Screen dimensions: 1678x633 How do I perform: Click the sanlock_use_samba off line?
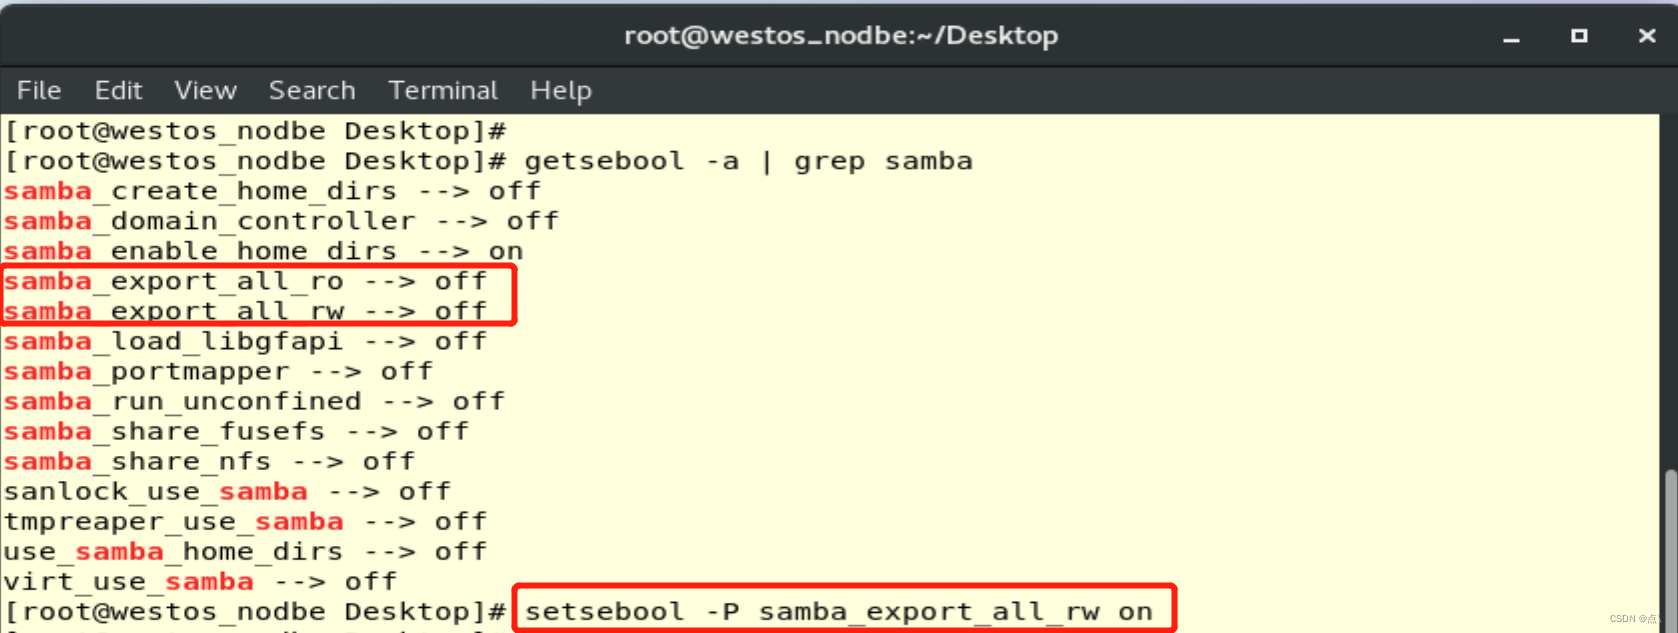(x=226, y=491)
